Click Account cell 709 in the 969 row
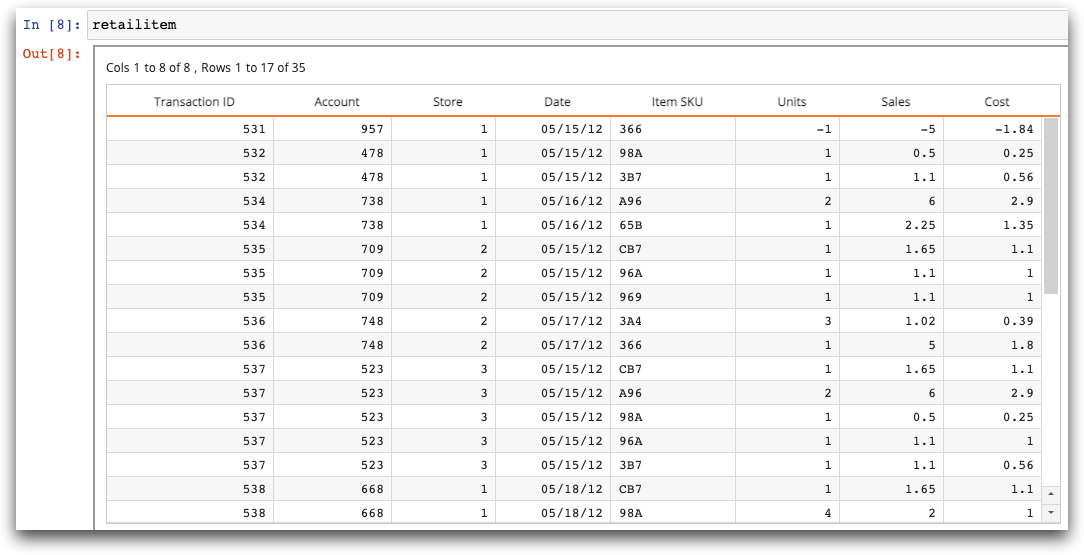Screen dimensions: 1084x555 (x=333, y=297)
